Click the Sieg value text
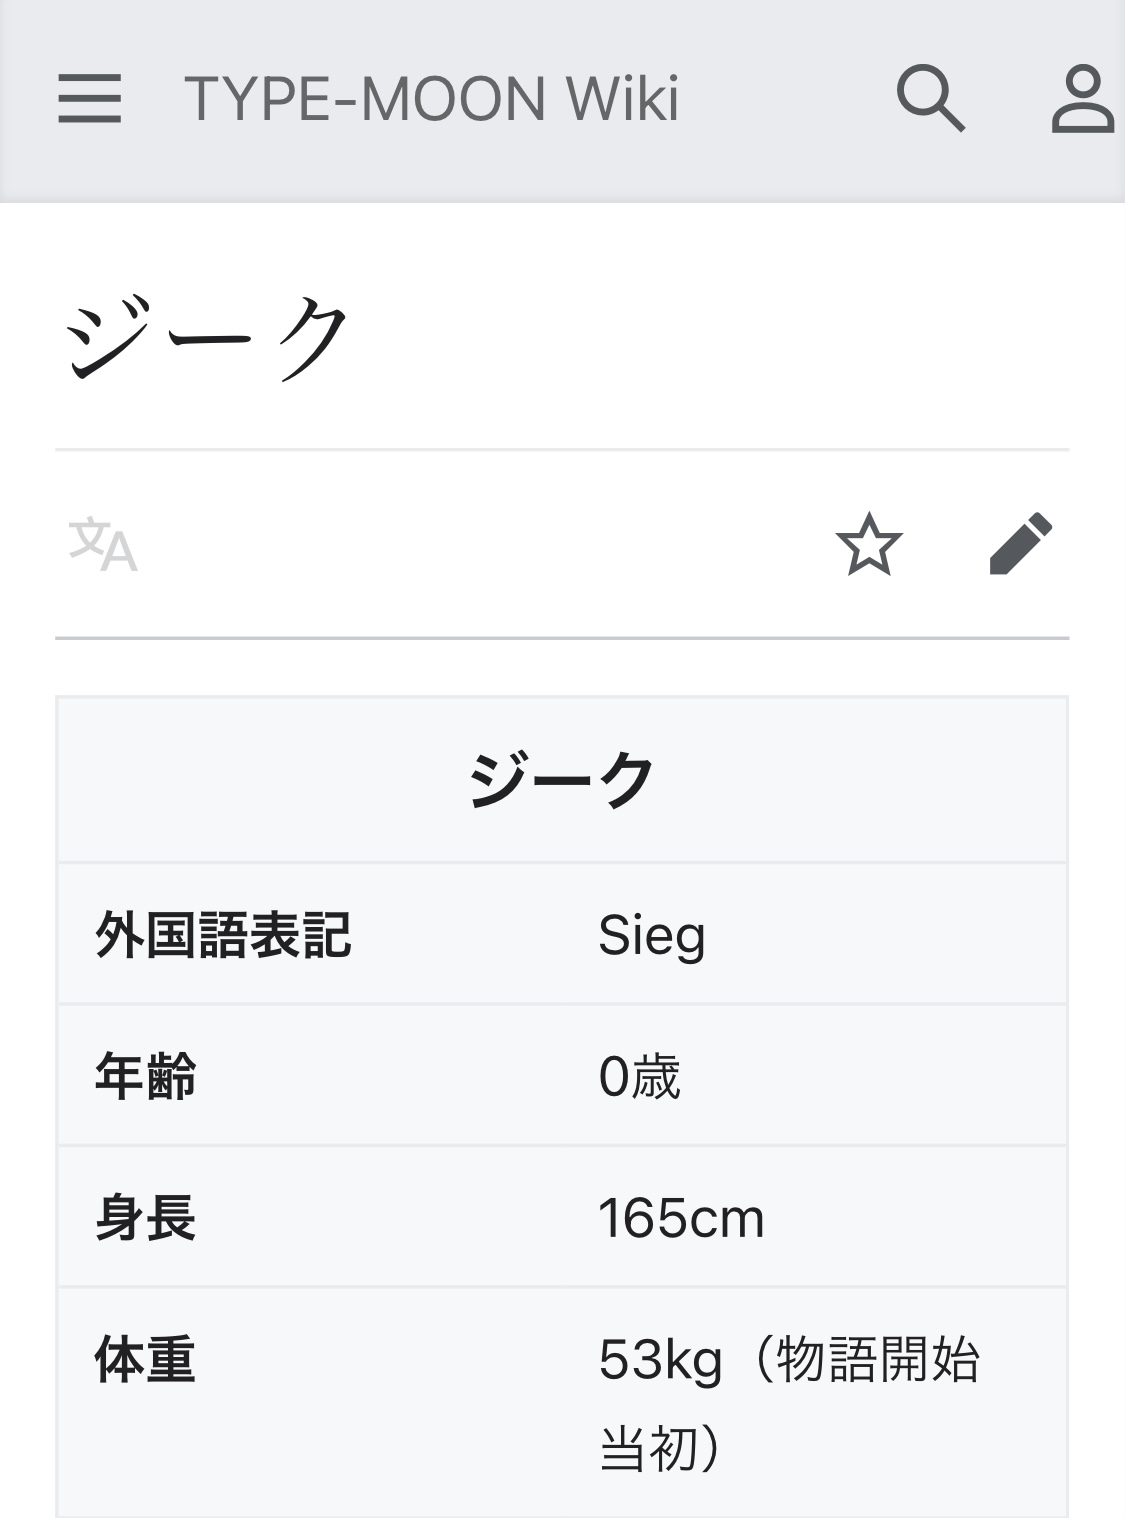Image resolution: width=1125 pixels, height=1518 pixels. point(652,936)
